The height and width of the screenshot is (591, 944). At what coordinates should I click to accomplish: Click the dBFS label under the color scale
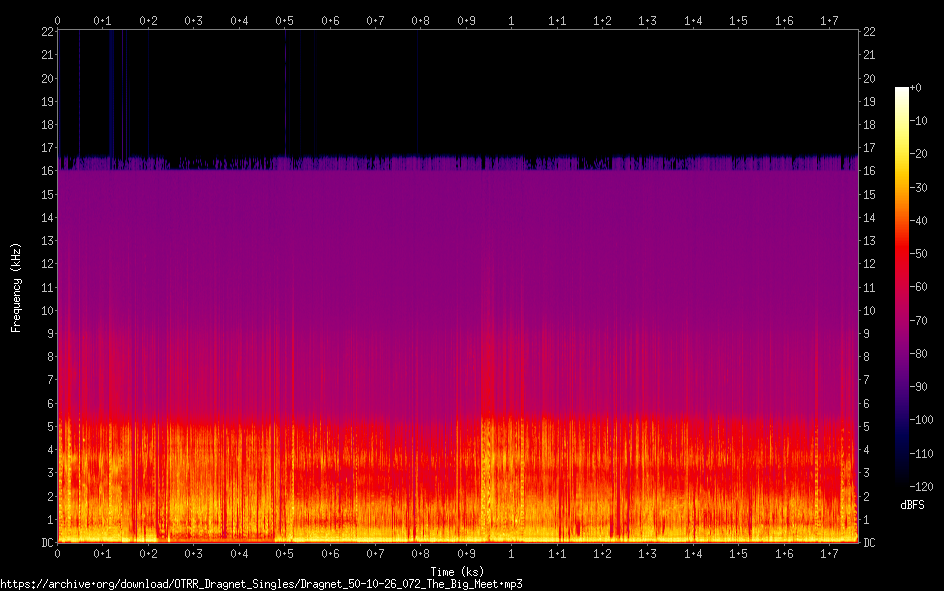[912, 505]
